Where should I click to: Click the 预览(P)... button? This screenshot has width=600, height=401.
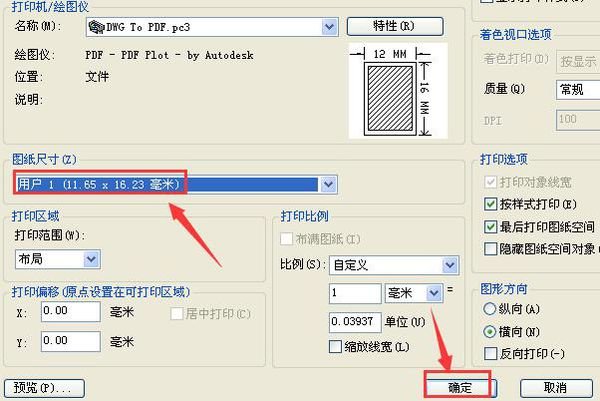44,388
